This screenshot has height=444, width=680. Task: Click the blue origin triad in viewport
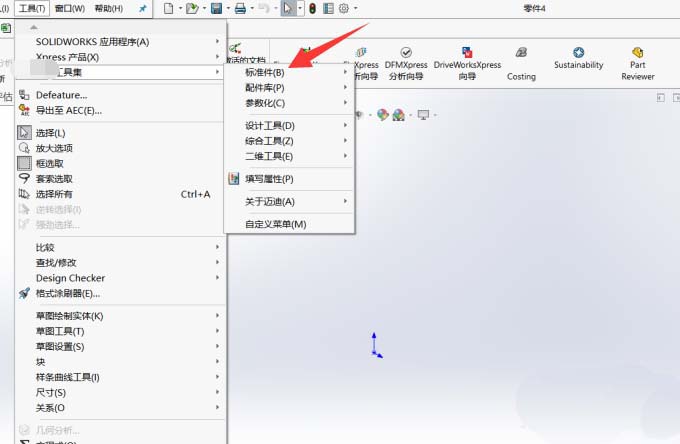click(x=376, y=345)
